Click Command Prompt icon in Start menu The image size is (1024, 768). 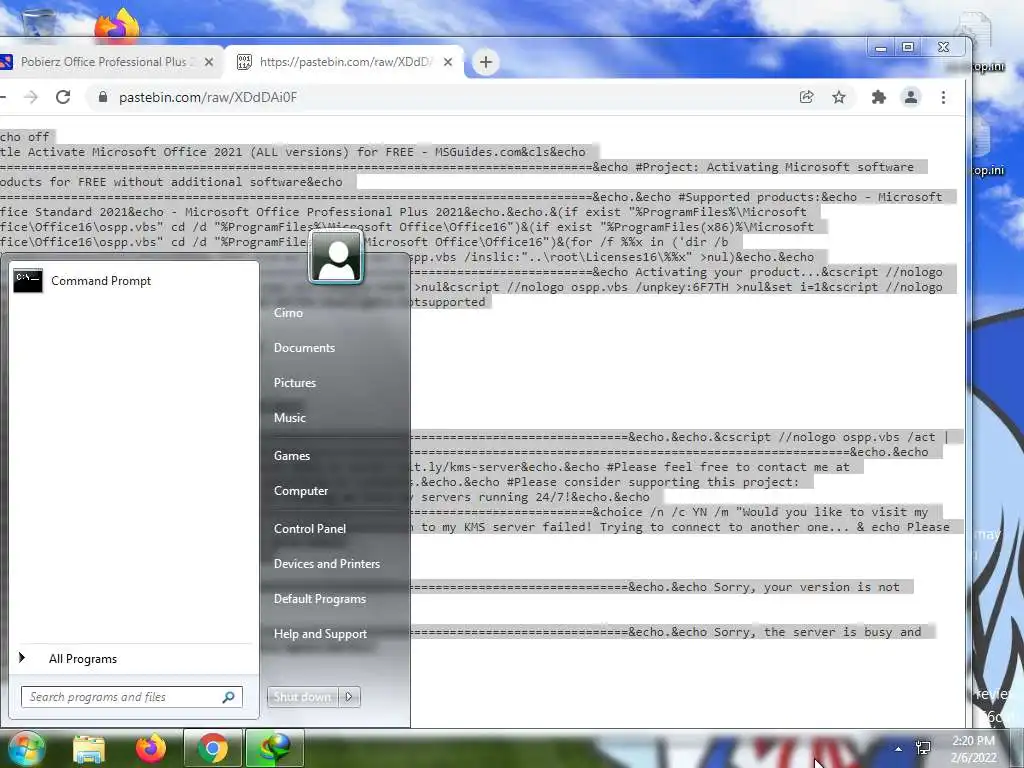click(x=28, y=281)
